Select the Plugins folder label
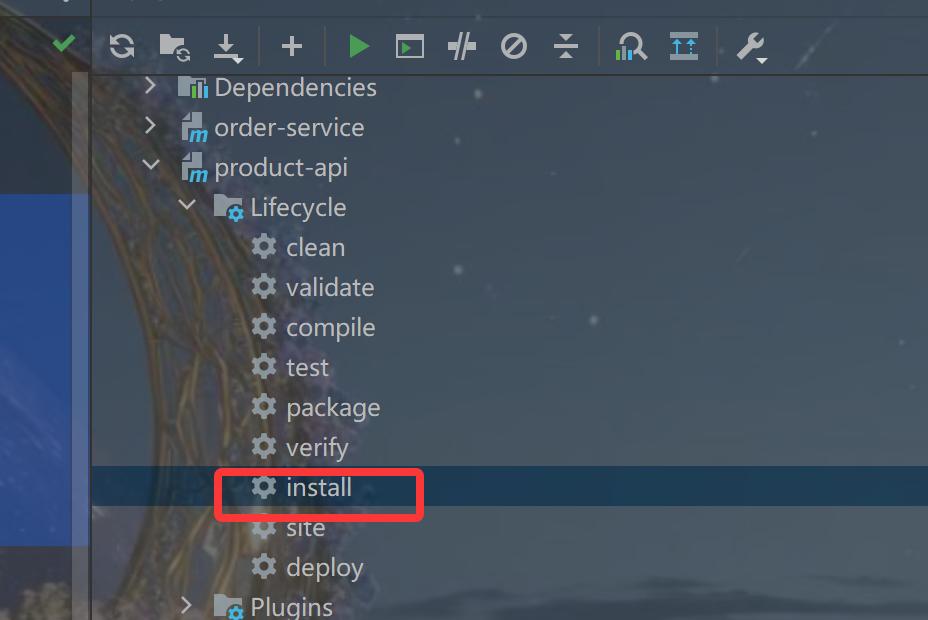Viewport: 928px width, 620px height. point(291,608)
